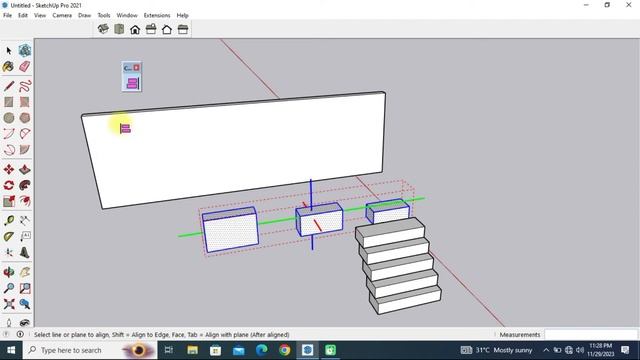
Task: Pick the Pie tool
Action: [x=24, y=150]
